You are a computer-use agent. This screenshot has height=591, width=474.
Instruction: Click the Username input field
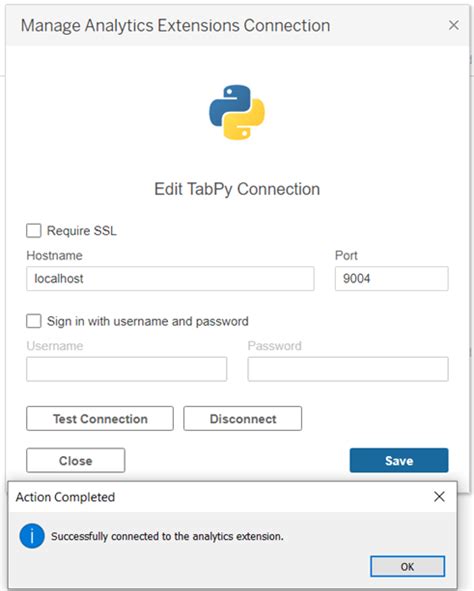point(127,369)
